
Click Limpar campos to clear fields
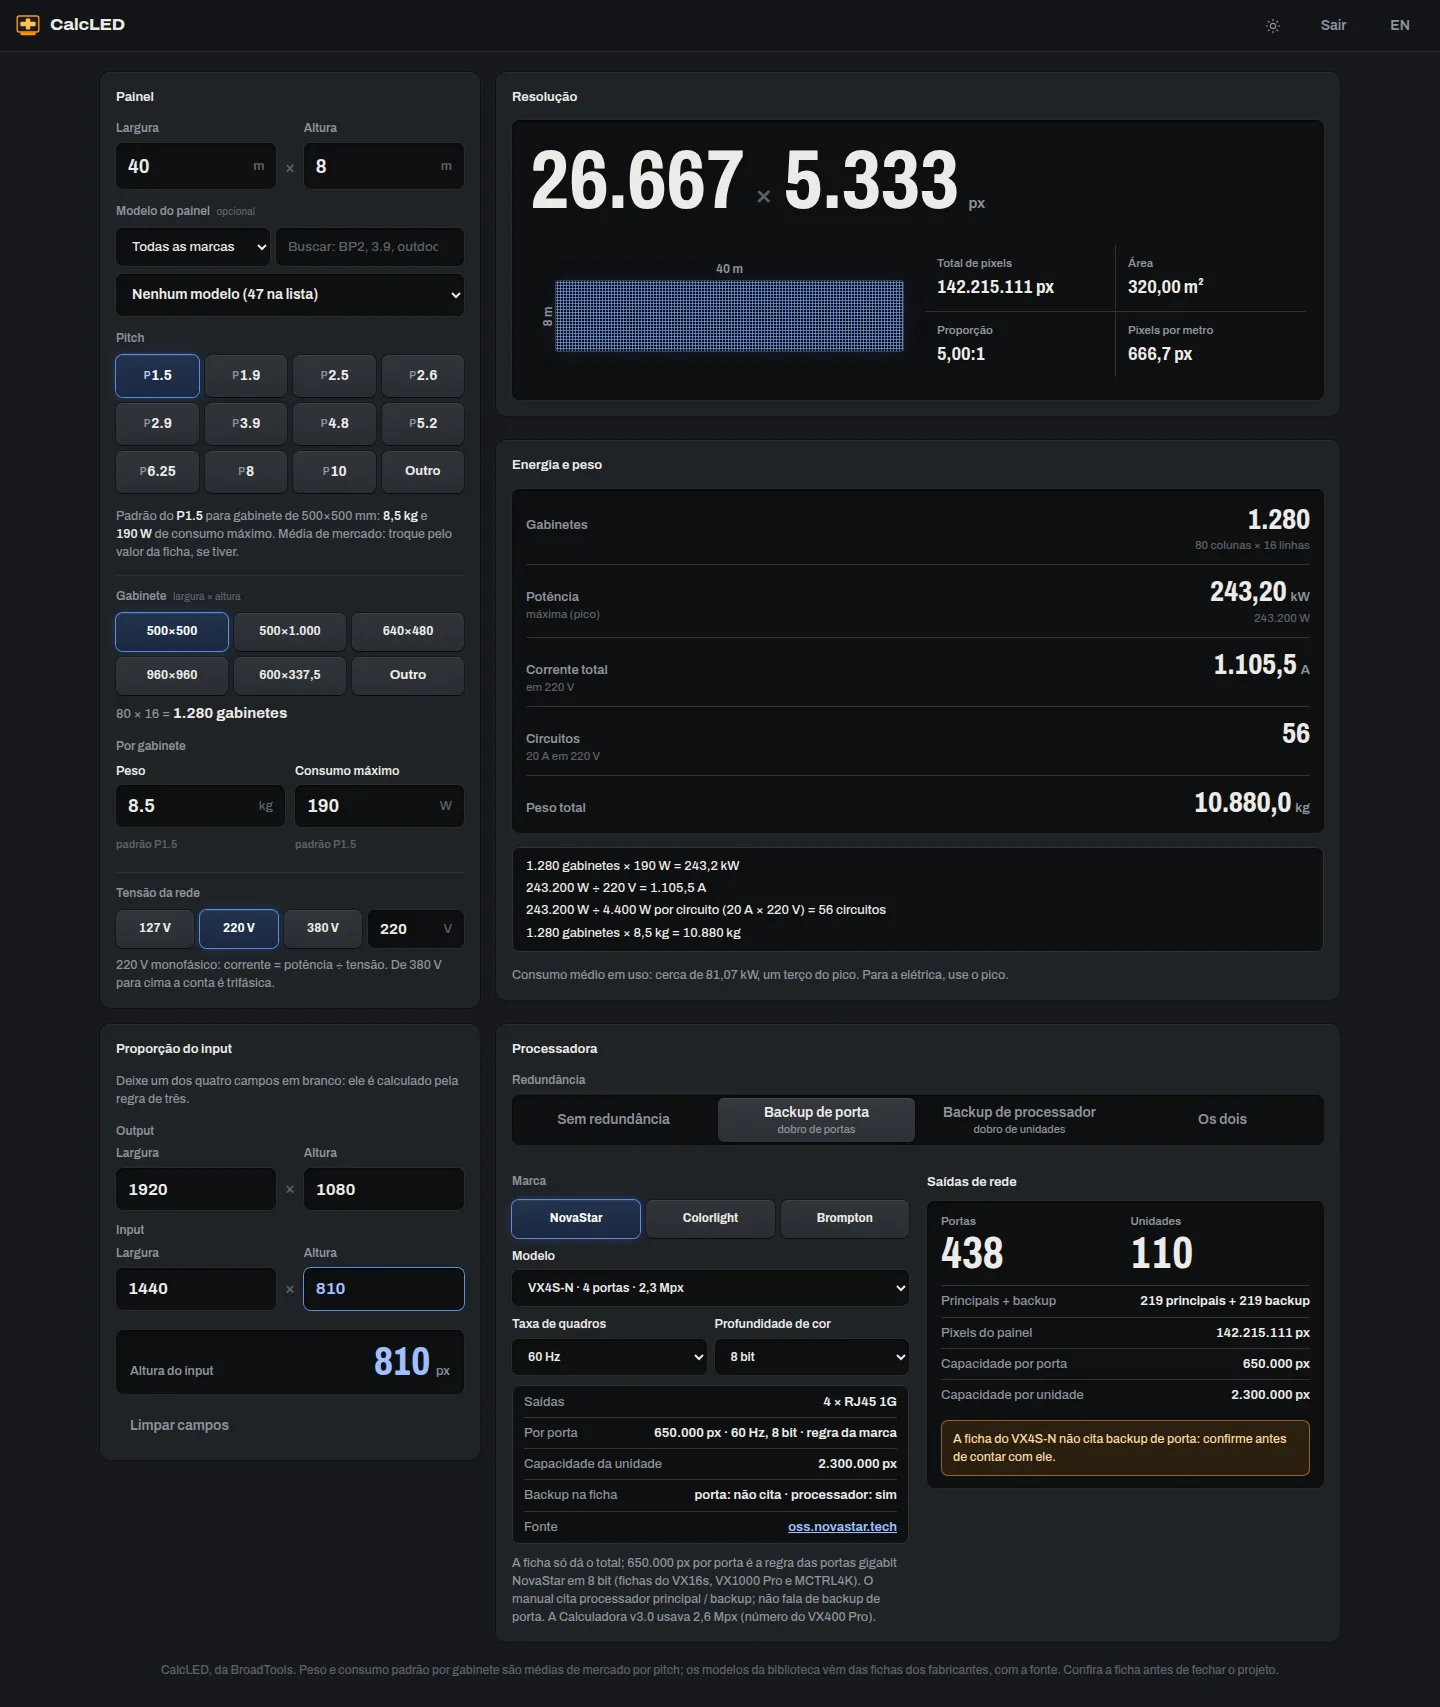point(180,1426)
